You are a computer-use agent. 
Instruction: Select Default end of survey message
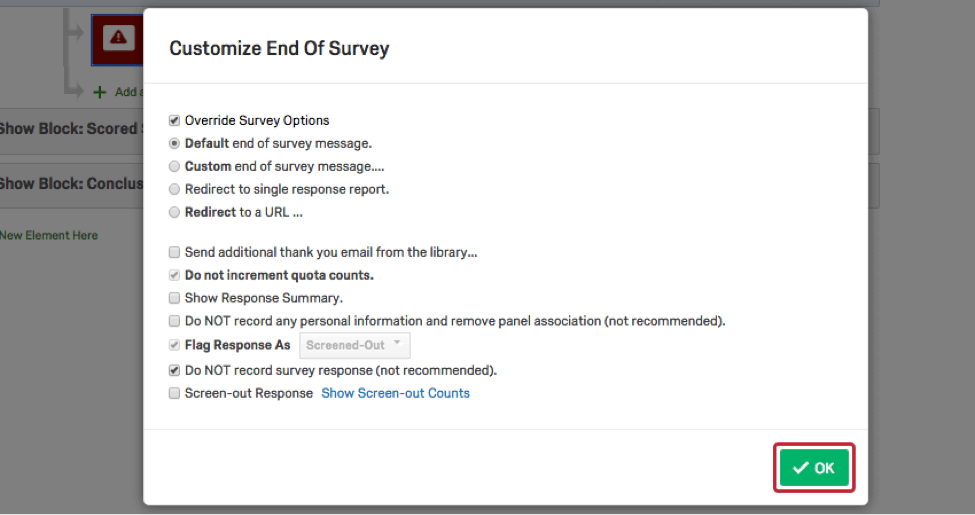[175, 144]
